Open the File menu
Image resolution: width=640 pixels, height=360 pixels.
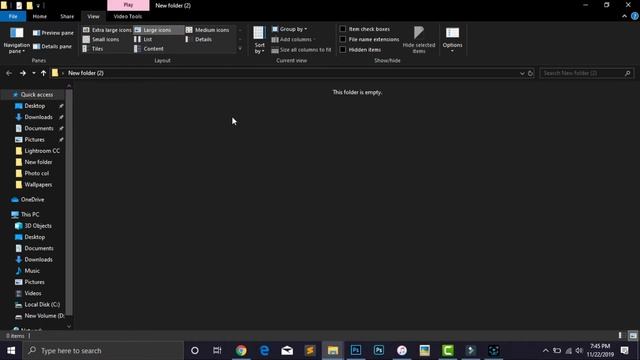tap(13, 16)
